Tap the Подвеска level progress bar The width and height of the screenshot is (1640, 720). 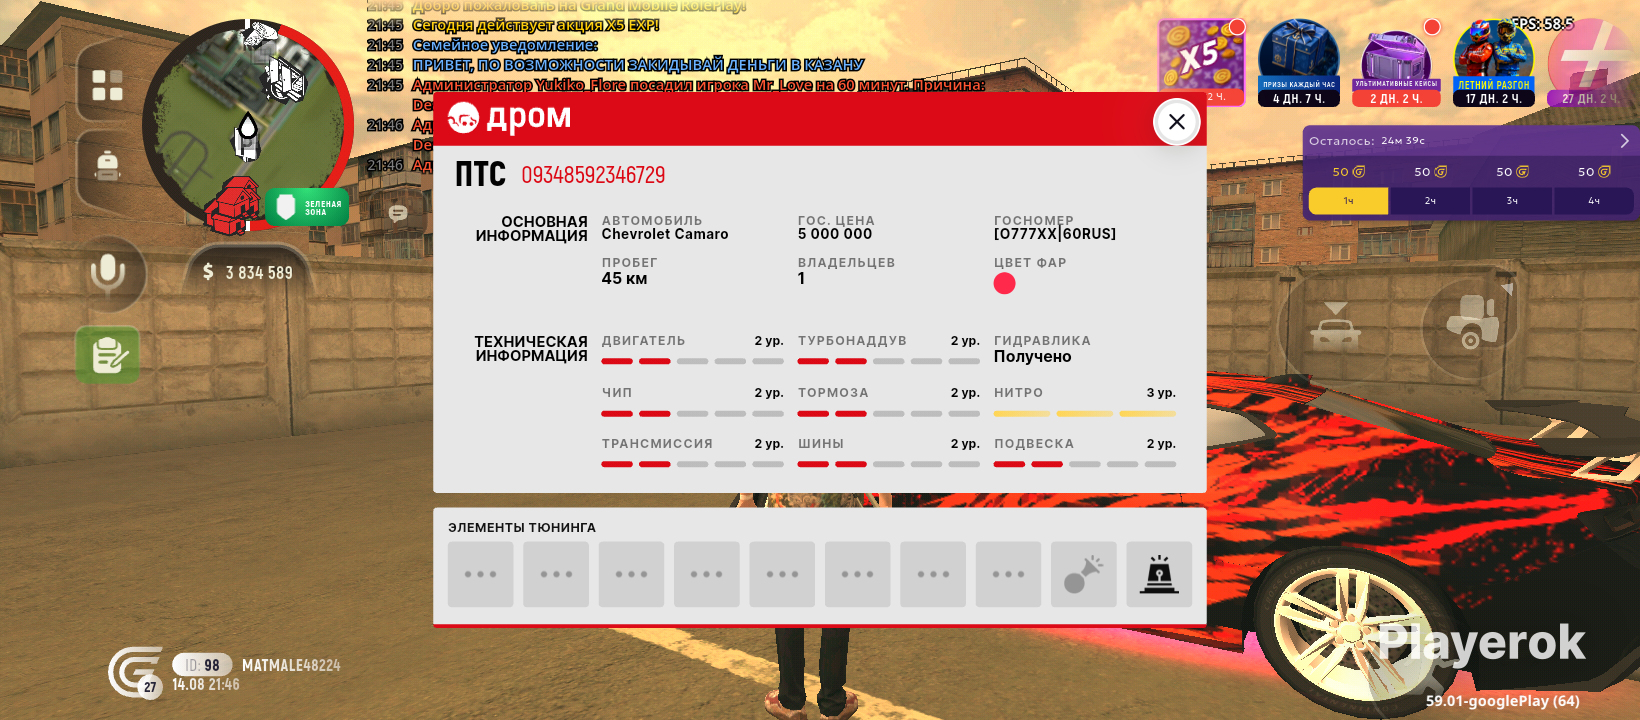point(1085,464)
